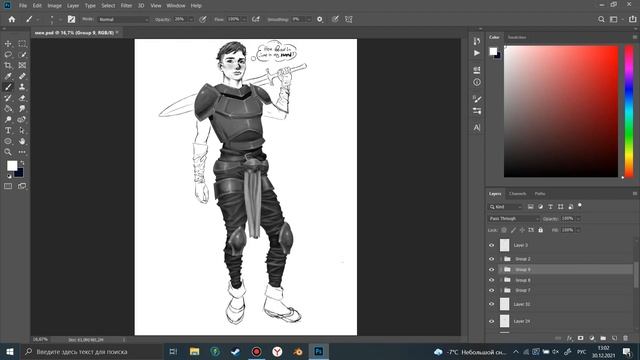Toggle the layer filter on/off switch
The image size is (640, 360).
pyautogui.click(x=580, y=206)
